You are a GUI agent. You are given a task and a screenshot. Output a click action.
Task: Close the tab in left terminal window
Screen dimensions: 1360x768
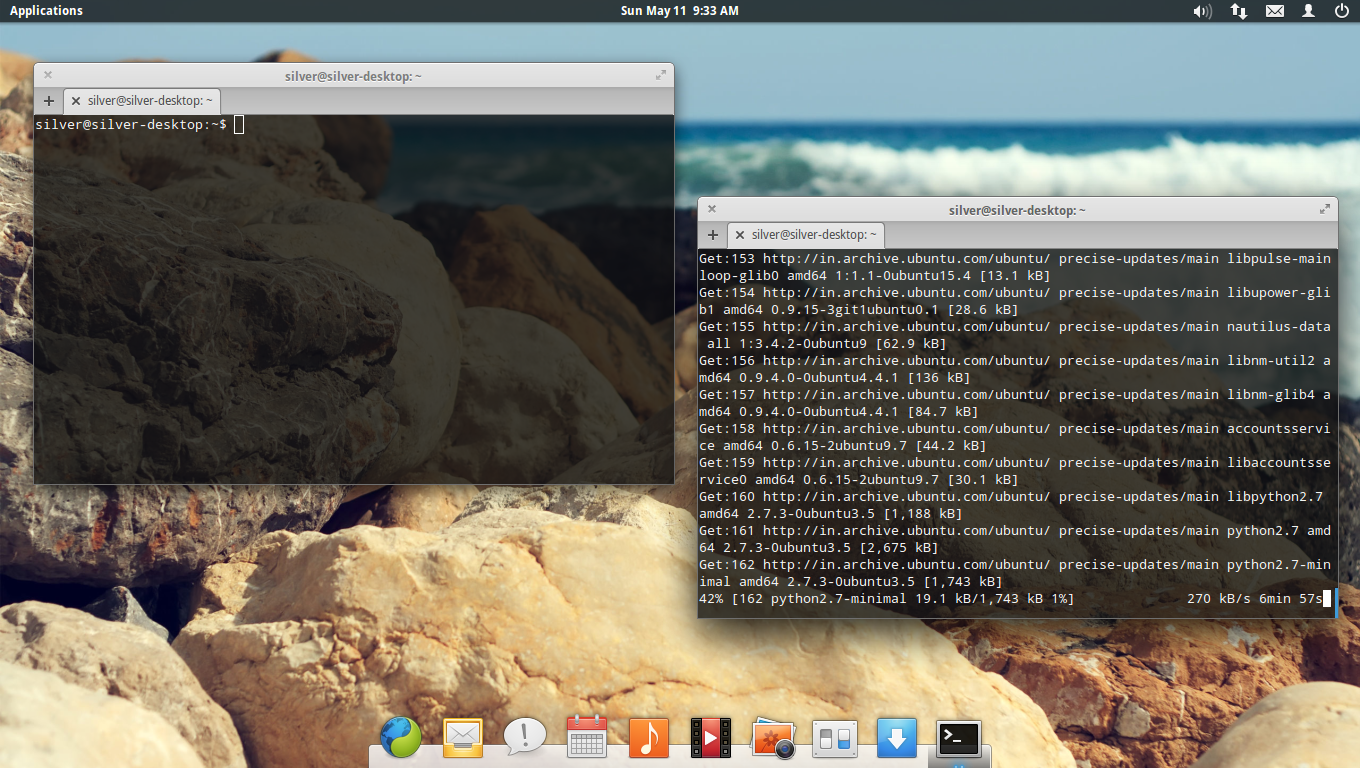[76, 101]
